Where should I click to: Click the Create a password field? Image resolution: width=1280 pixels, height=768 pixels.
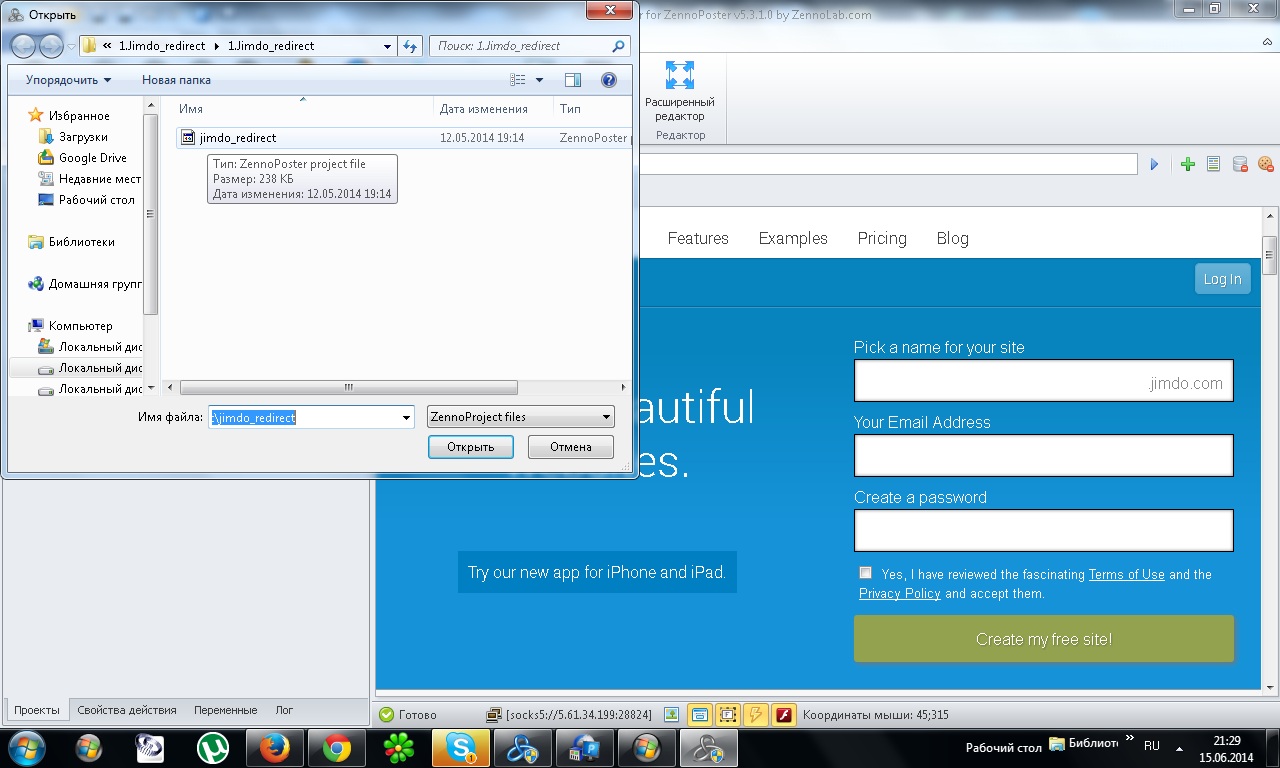click(1044, 530)
